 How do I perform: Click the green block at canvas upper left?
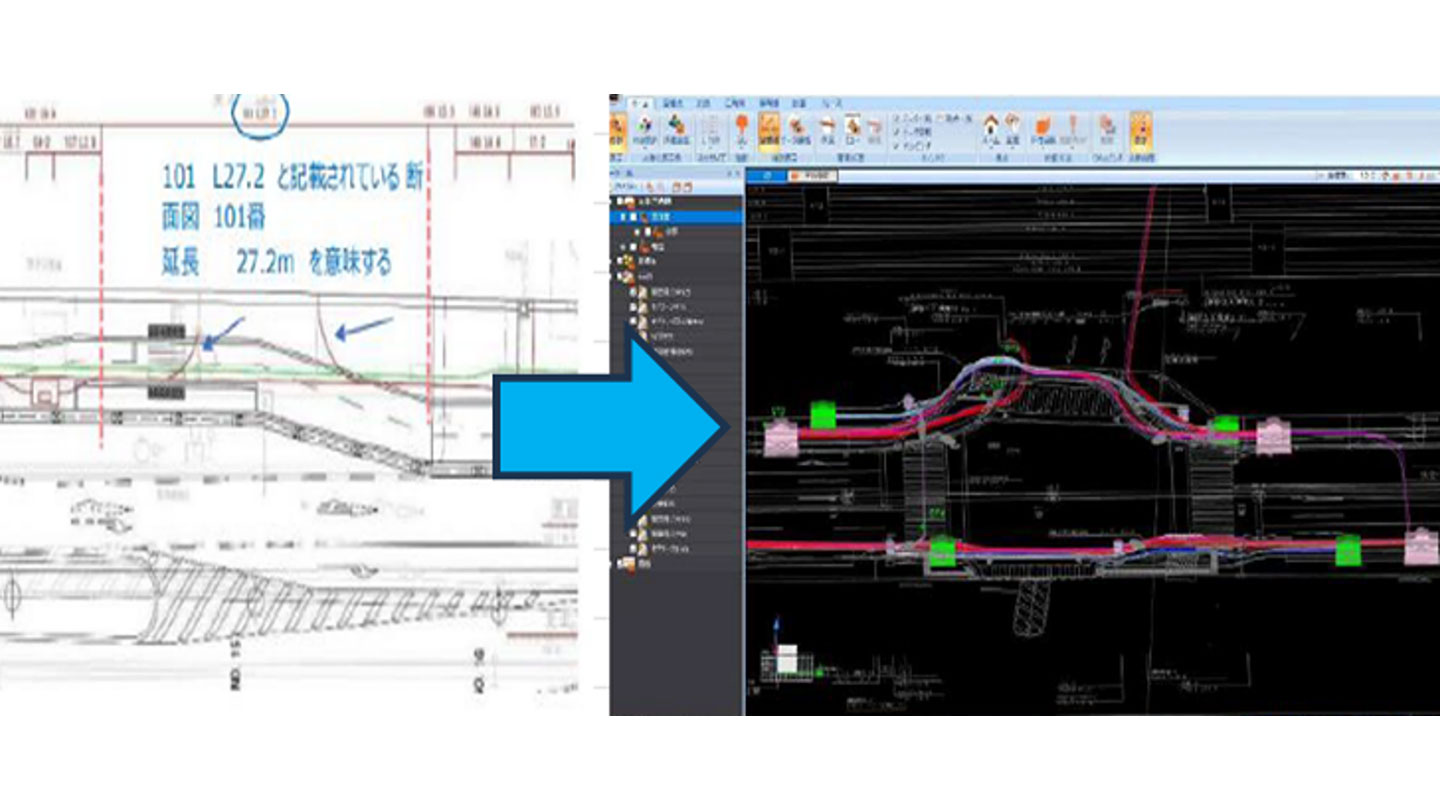point(824,413)
